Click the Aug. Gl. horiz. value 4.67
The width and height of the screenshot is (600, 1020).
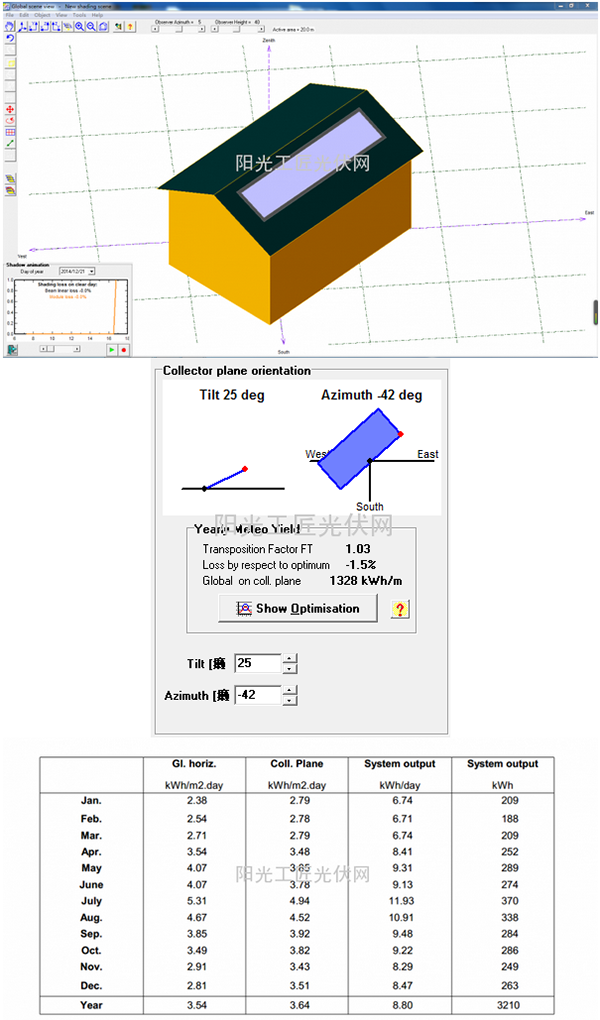(197, 917)
